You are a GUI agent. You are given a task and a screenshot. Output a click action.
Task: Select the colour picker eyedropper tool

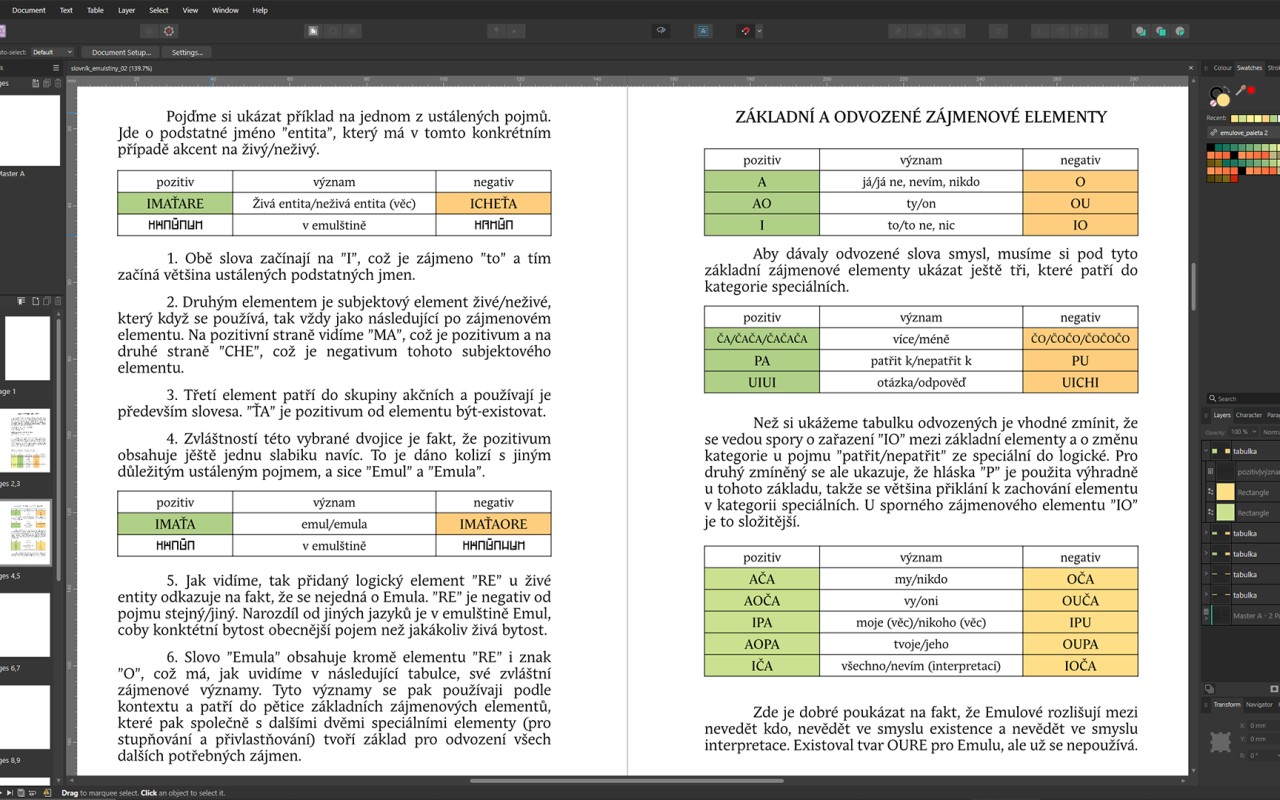click(x=1240, y=91)
